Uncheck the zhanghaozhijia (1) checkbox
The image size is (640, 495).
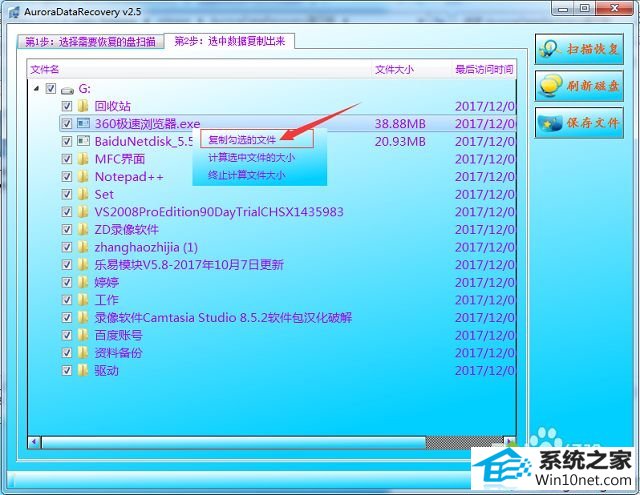click(67, 247)
